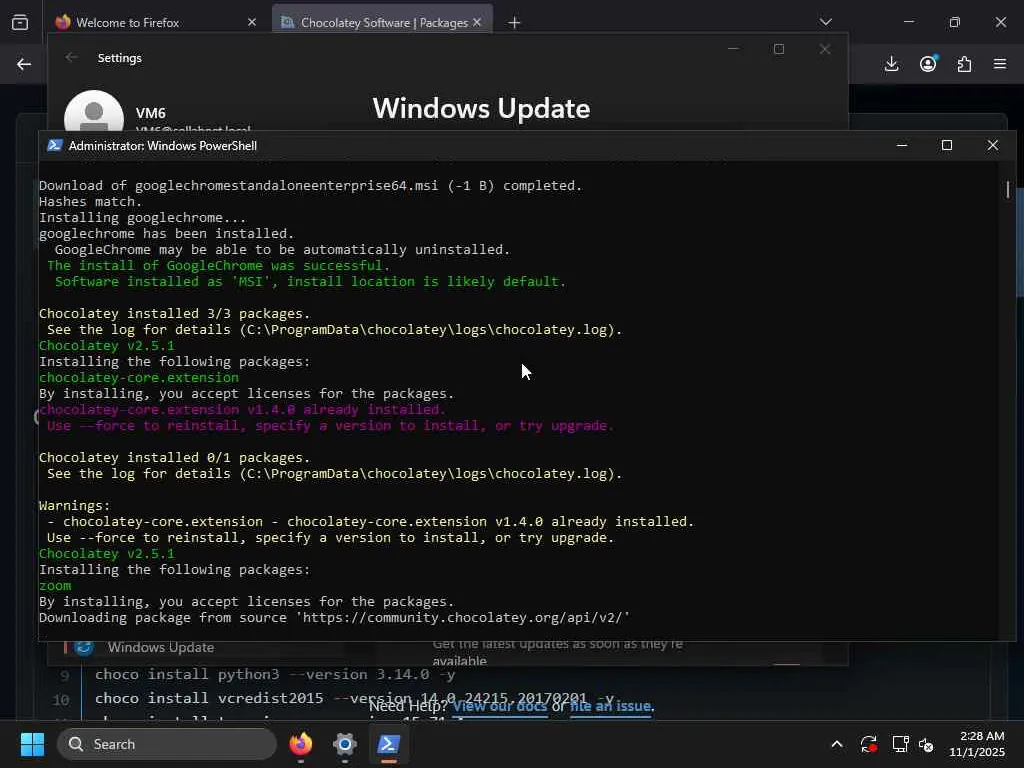Minimize the Administrator PowerShell window

(902, 145)
